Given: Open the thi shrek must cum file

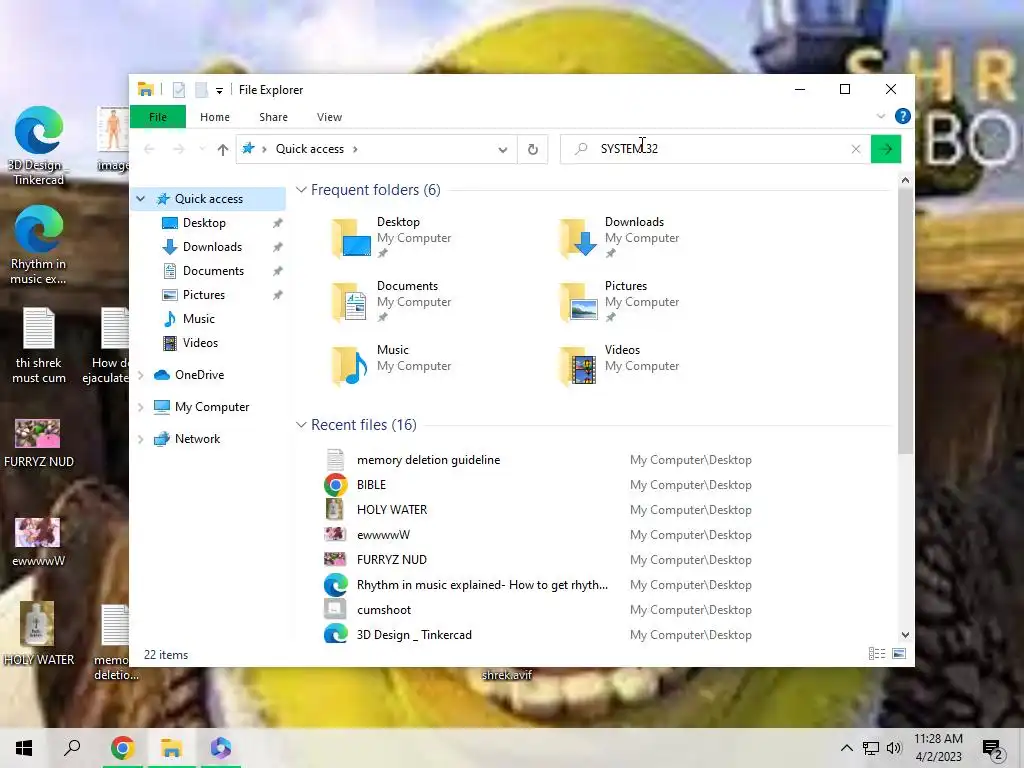Looking at the screenshot, I should click(39, 345).
